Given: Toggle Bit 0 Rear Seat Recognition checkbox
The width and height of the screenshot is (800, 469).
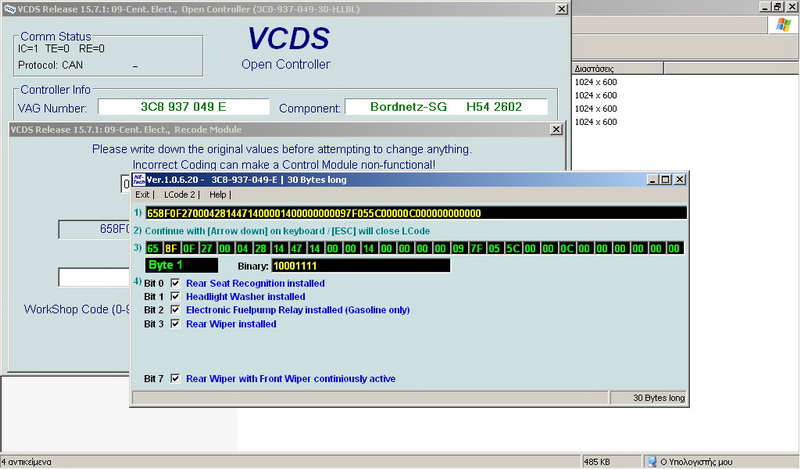Looking at the screenshot, I should (175, 283).
